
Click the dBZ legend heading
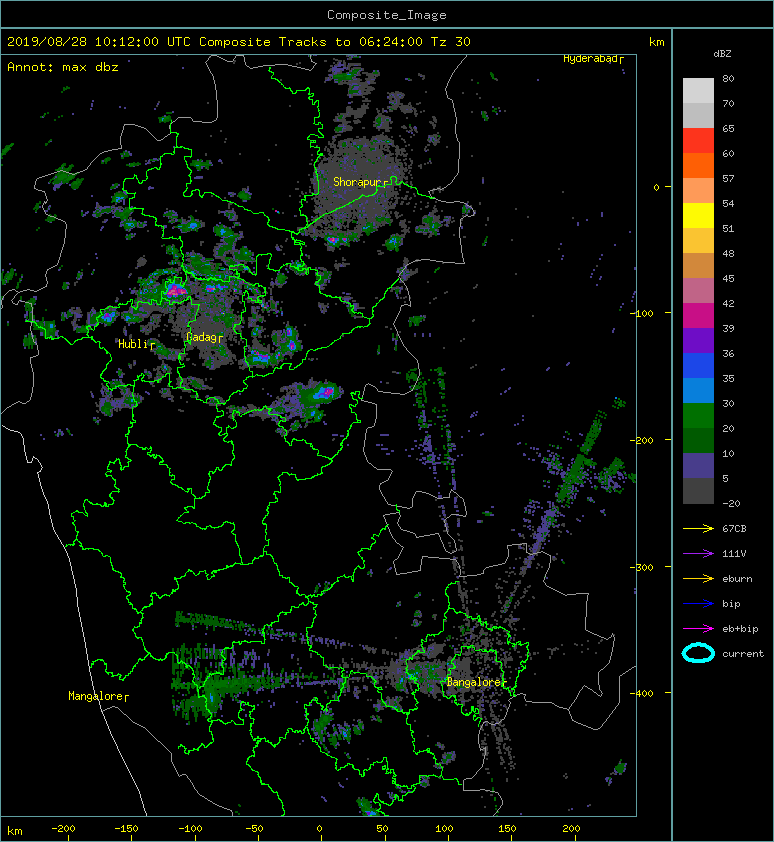(722, 54)
